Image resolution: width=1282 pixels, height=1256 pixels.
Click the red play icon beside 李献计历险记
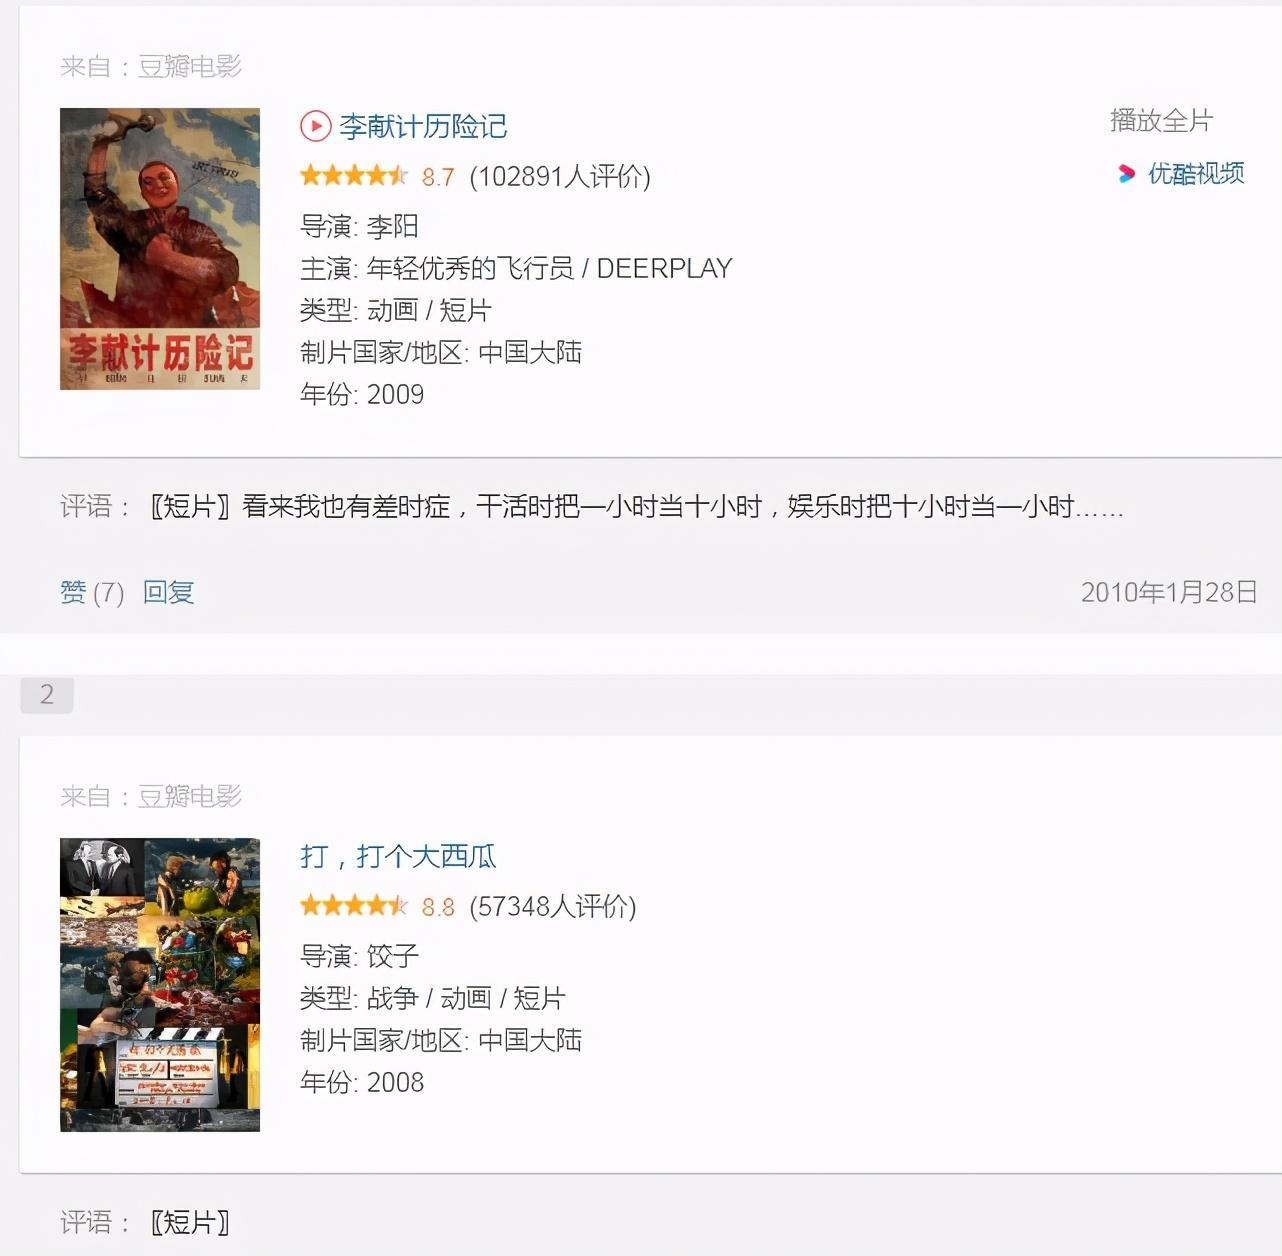(315, 126)
